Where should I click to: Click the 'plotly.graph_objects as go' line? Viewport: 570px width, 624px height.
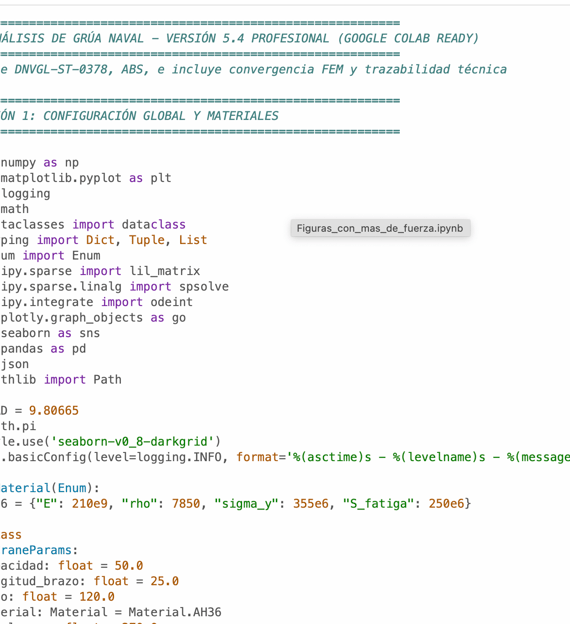[93, 318]
